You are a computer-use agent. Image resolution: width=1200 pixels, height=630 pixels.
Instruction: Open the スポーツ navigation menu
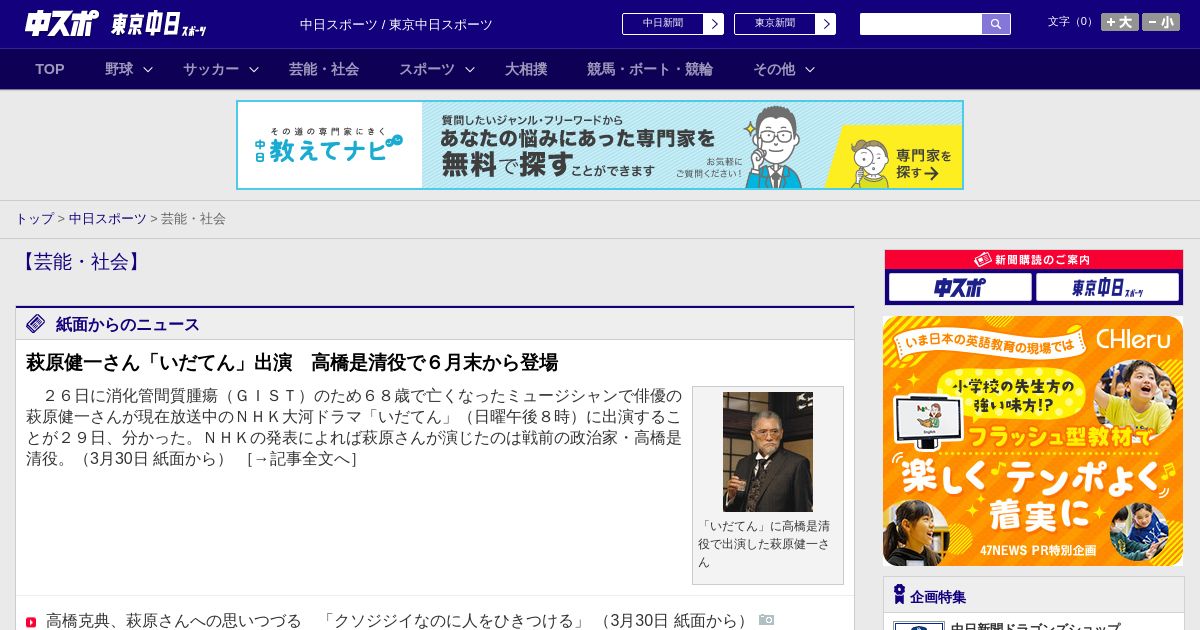tap(427, 69)
